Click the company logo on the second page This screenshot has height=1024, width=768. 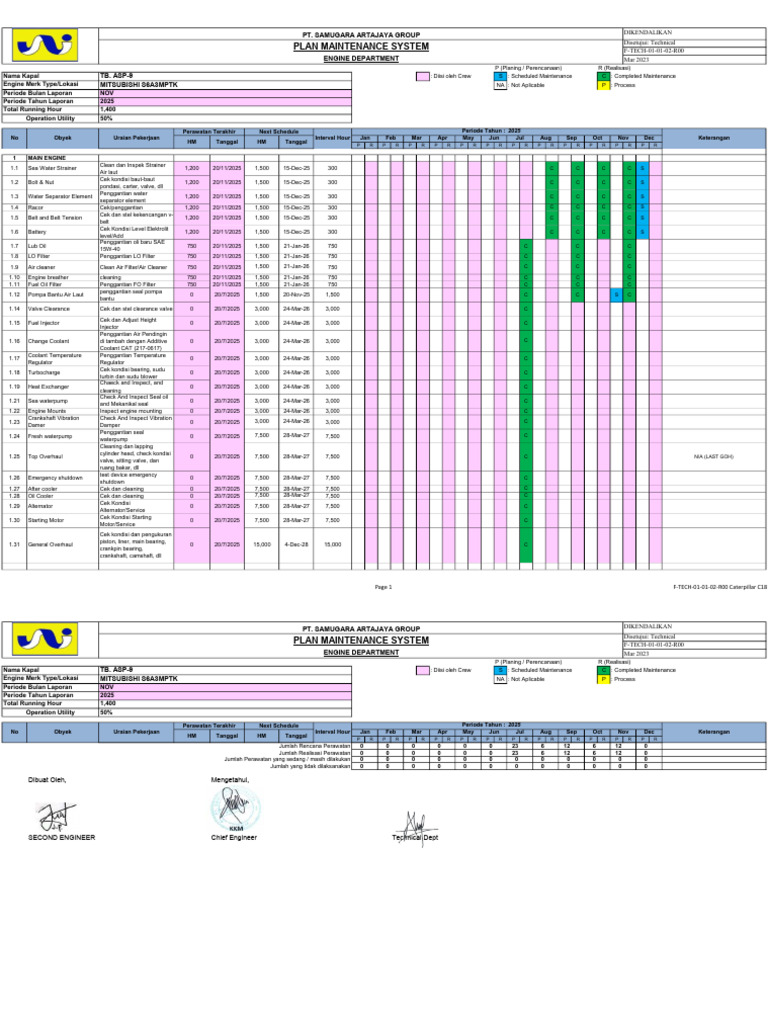point(45,639)
